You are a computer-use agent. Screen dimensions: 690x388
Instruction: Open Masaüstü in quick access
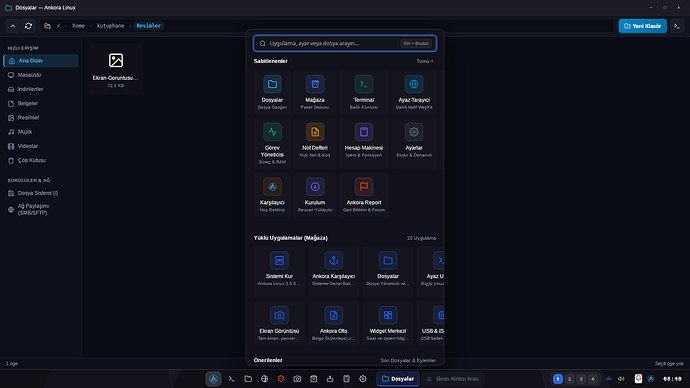pos(41,75)
